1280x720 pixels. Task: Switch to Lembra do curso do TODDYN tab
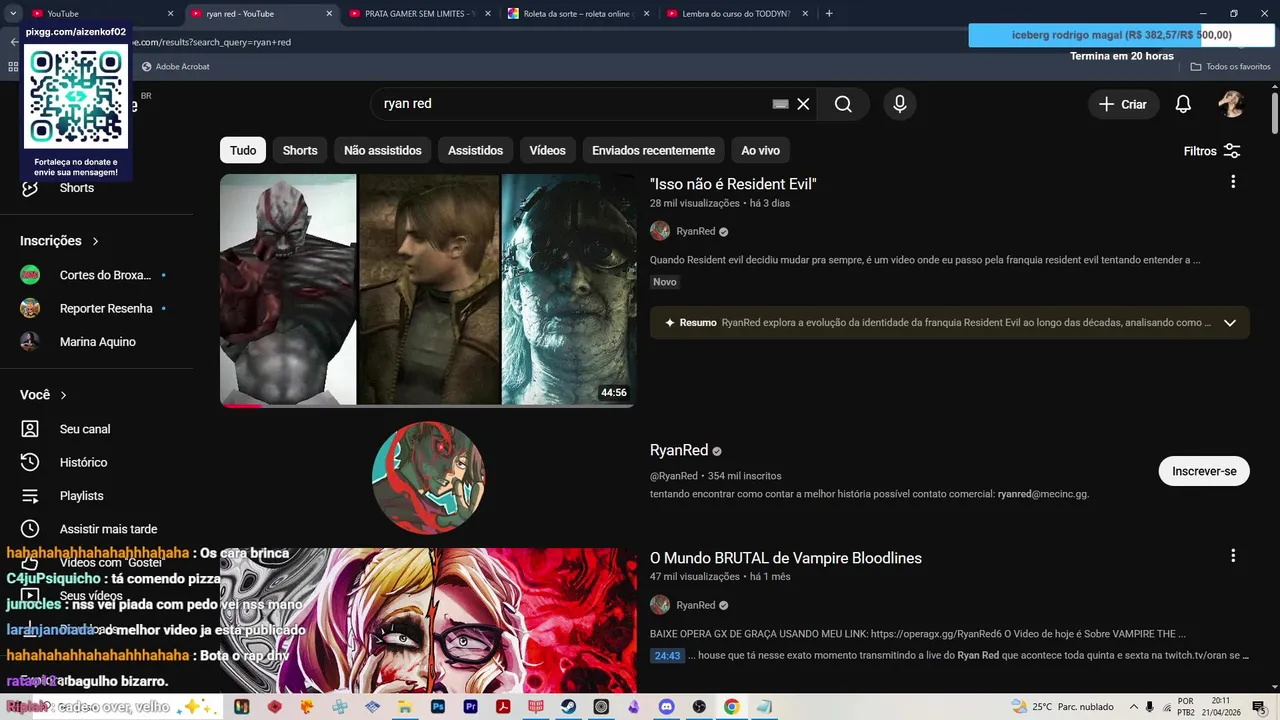[737, 14]
